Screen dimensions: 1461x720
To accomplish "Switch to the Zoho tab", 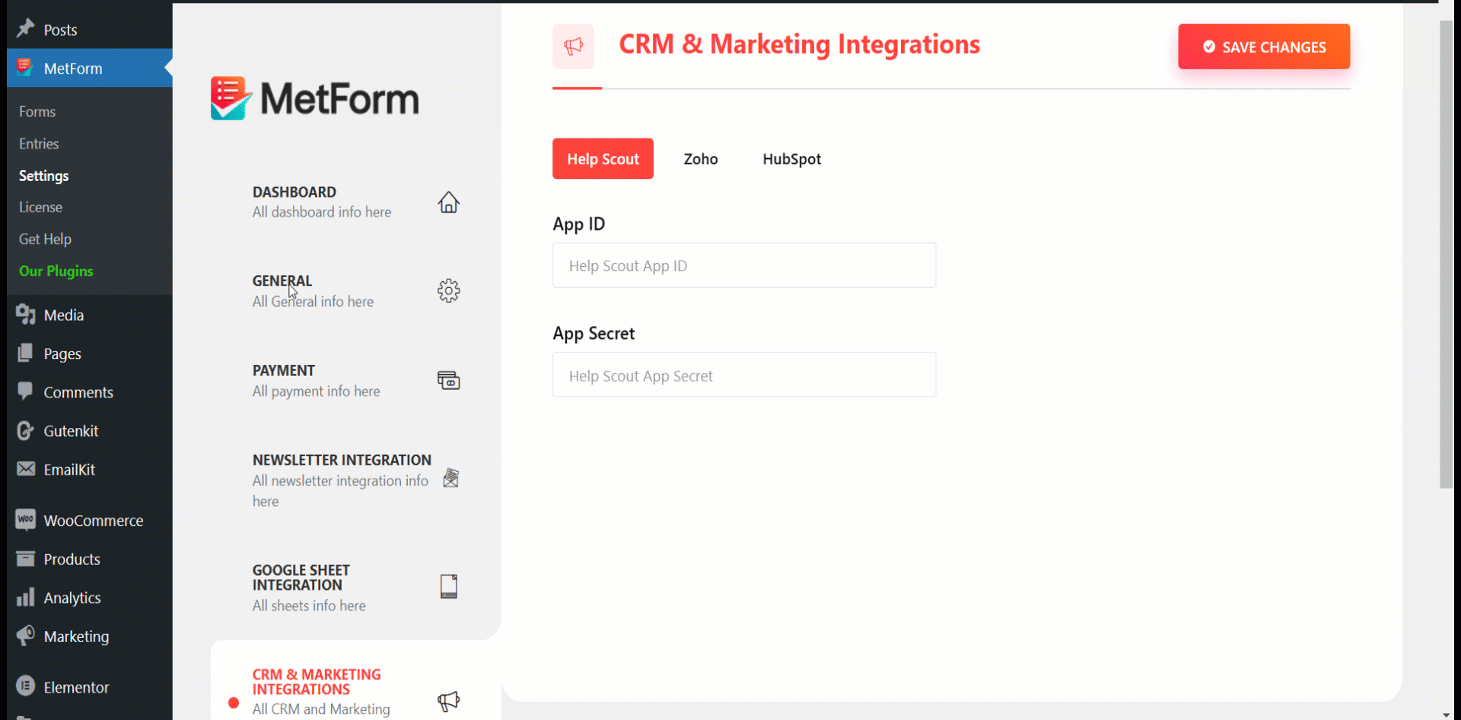I will pos(701,159).
